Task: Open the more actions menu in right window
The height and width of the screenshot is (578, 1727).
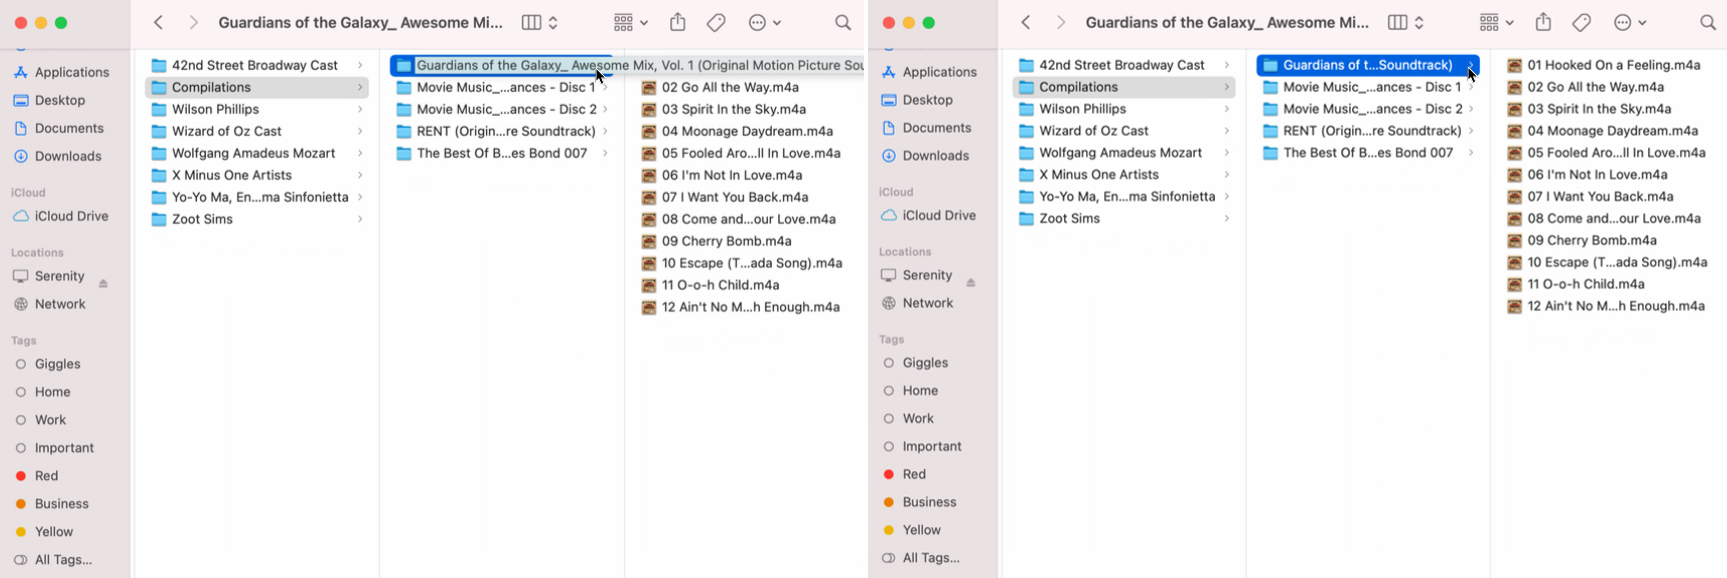Action: pos(1631,22)
